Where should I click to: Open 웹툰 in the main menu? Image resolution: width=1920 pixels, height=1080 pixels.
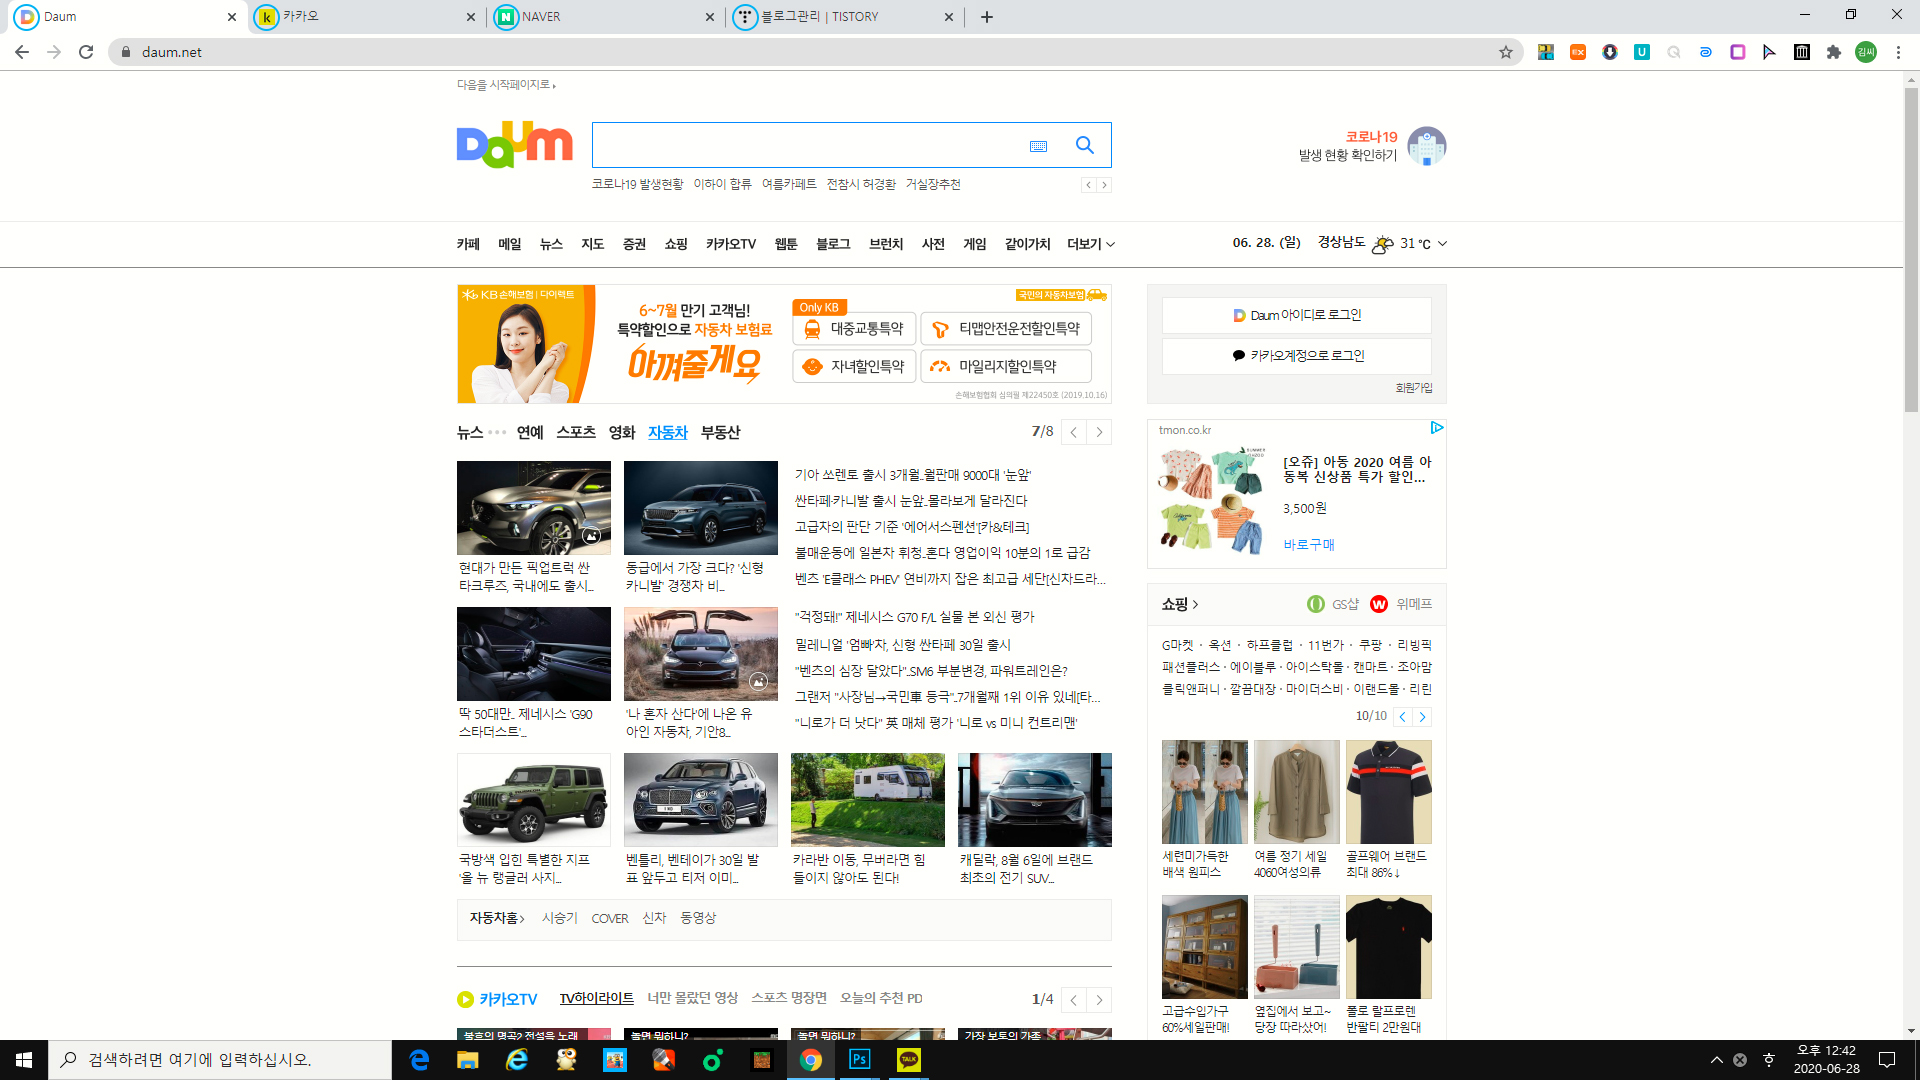click(x=786, y=244)
